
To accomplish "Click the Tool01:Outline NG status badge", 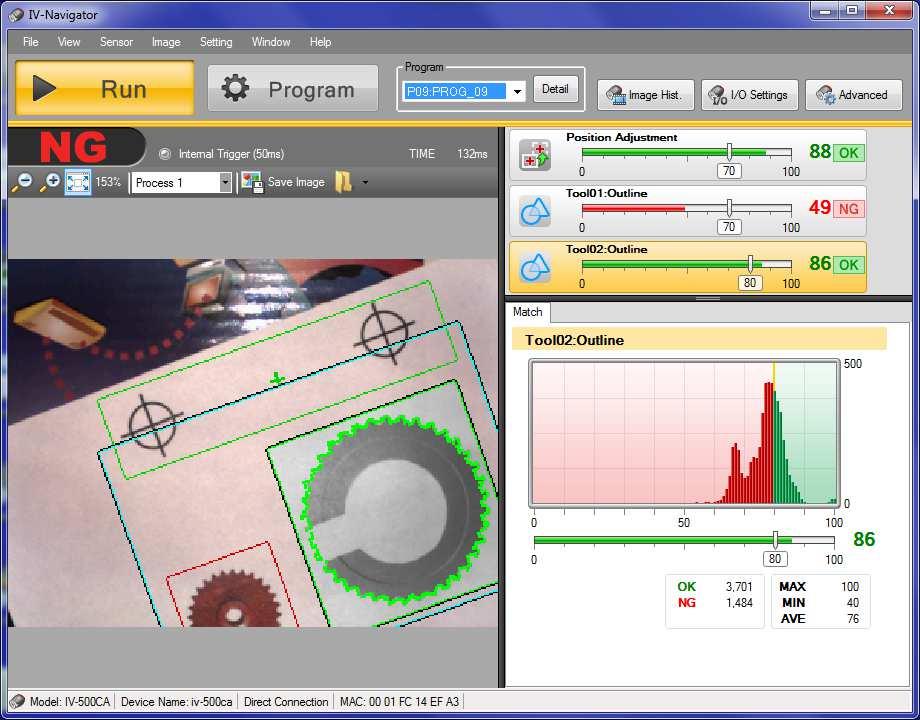I will click(x=848, y=209).
